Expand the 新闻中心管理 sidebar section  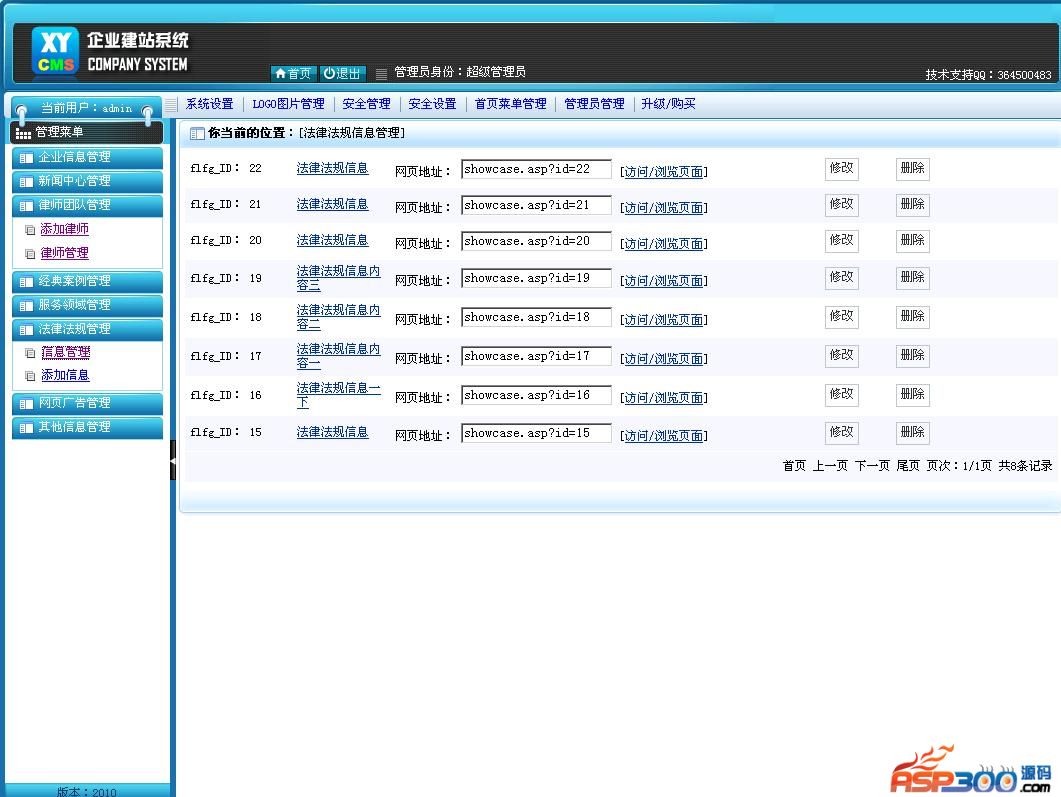(87, 181)
